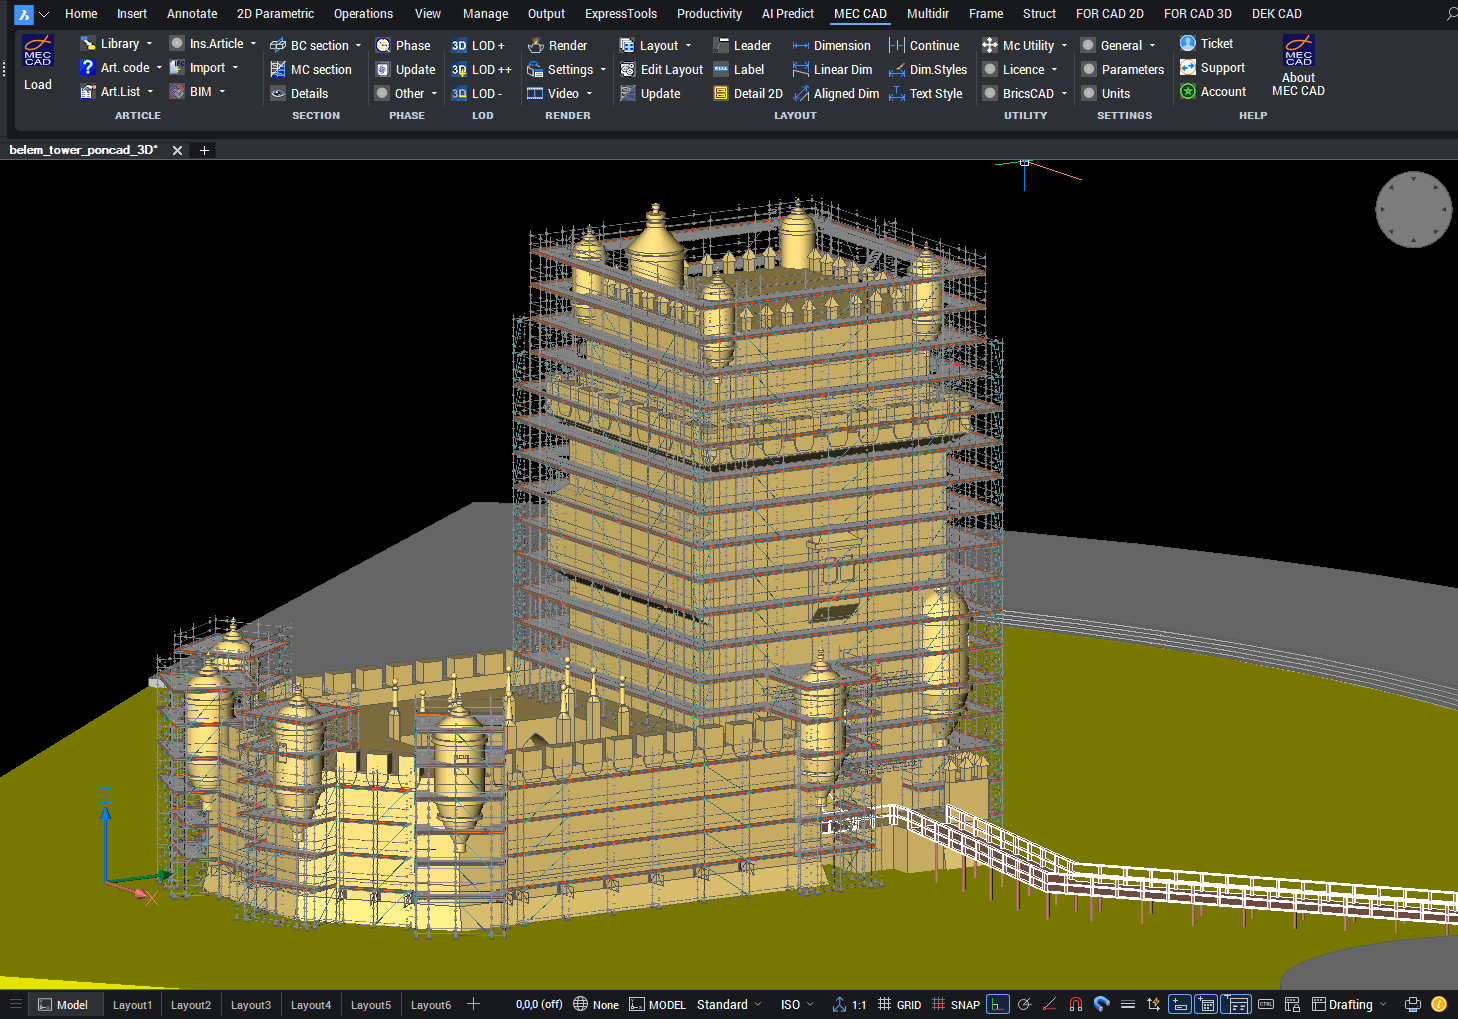Use the Continue dimension tool
The image size is (1458, 1019).
point(925,46)
